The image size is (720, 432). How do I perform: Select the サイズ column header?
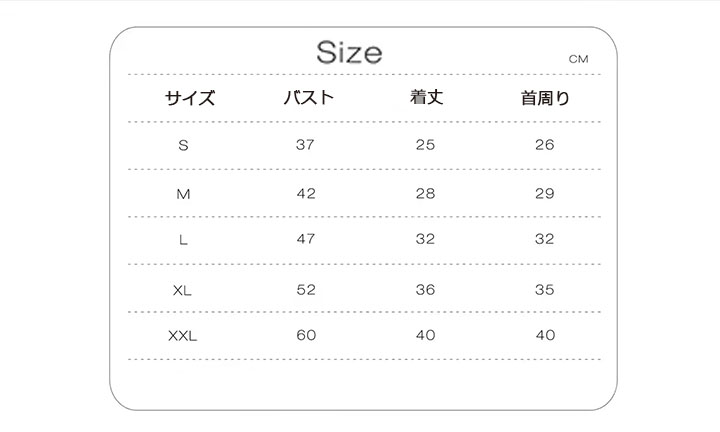click(190, 98)
